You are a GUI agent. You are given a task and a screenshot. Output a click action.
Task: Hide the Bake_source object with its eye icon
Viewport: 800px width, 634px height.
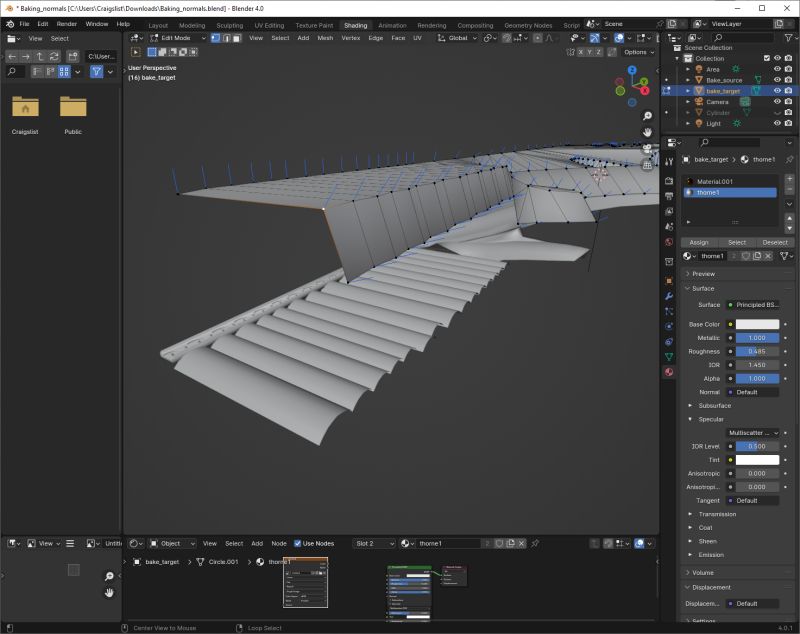pos(777,79)
